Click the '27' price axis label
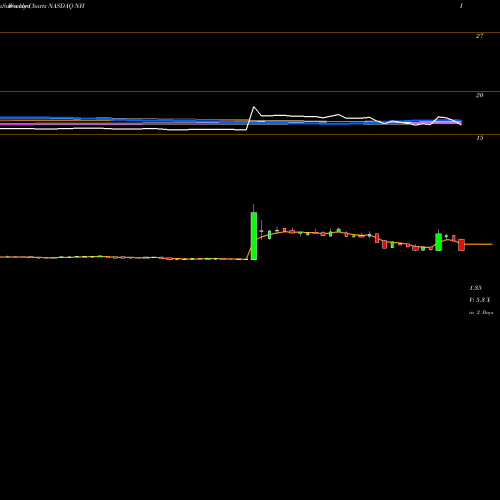The image size is (500, 500). 479,36
